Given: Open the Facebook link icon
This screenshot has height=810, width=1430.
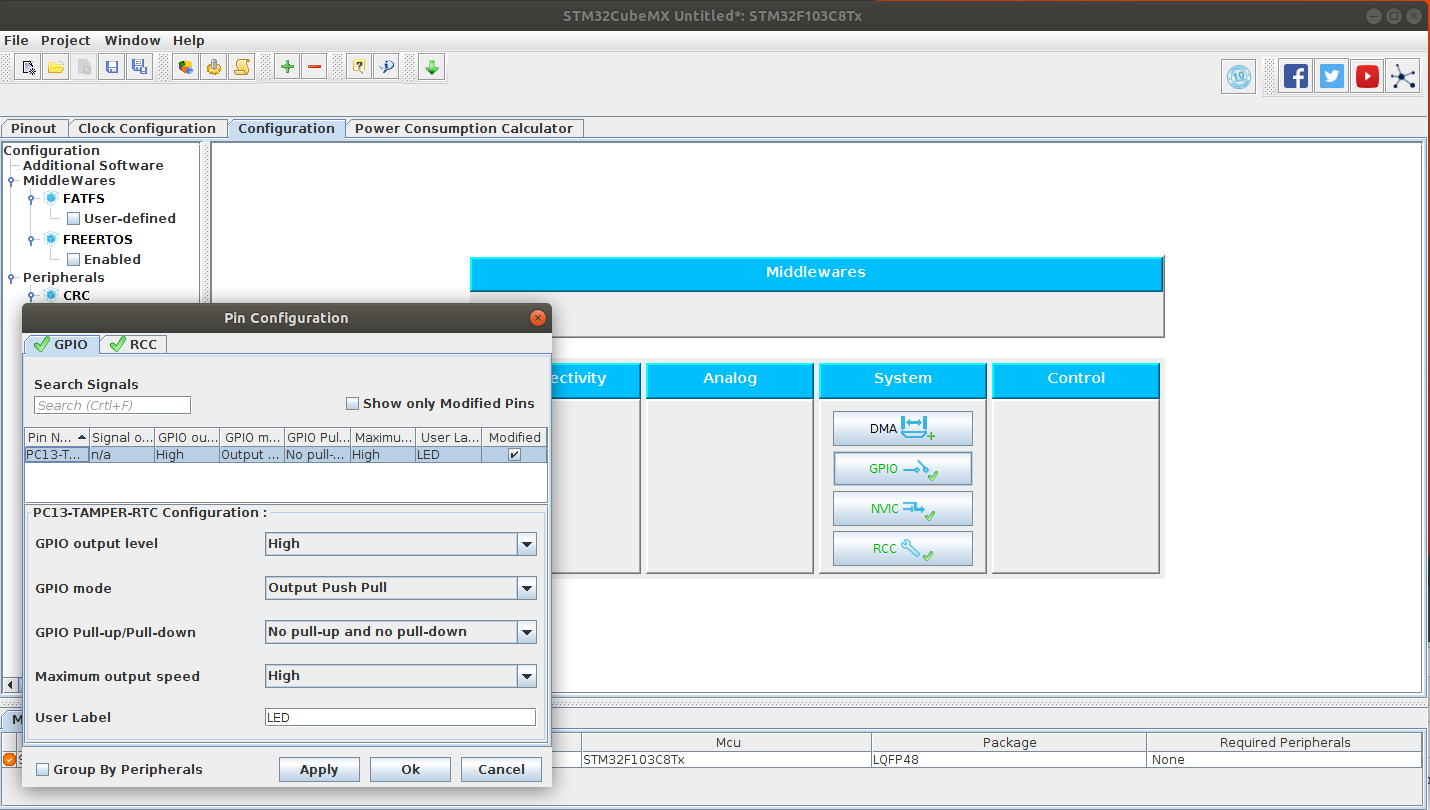Looking at the screenshot, I should point(1296,76).
